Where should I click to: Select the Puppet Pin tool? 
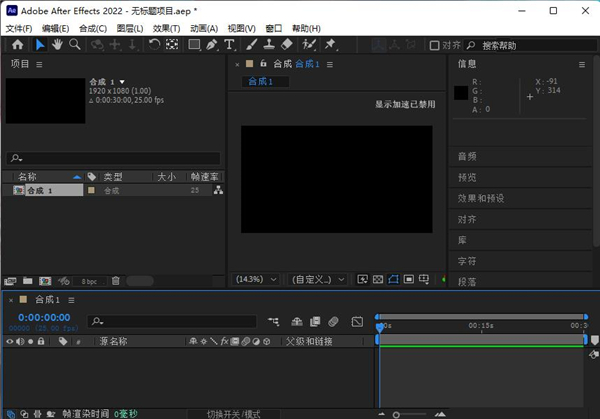[x=328, y=45]
